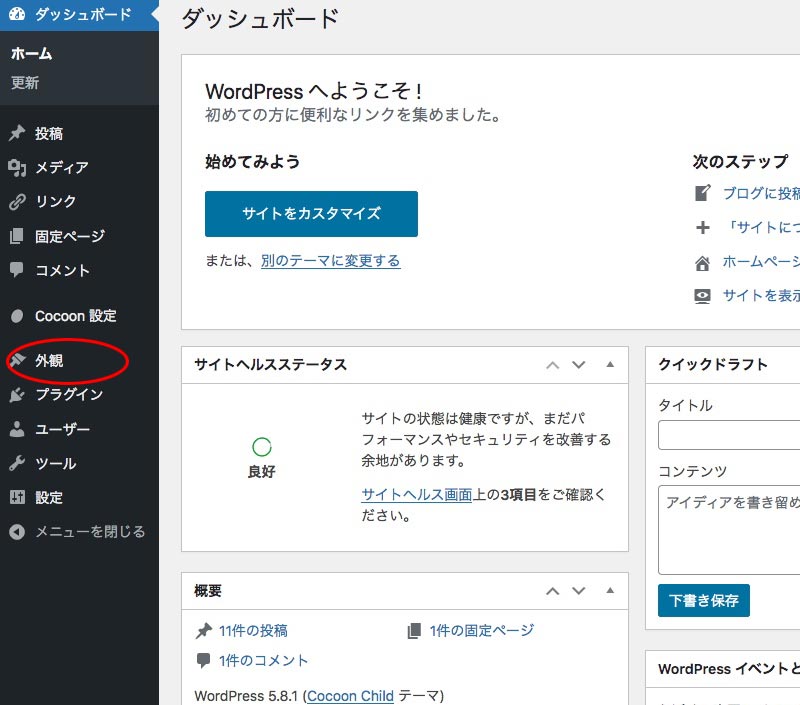
Task: Click the circle icon beside Cocoon 設定
Action: [x=17, y=316]
